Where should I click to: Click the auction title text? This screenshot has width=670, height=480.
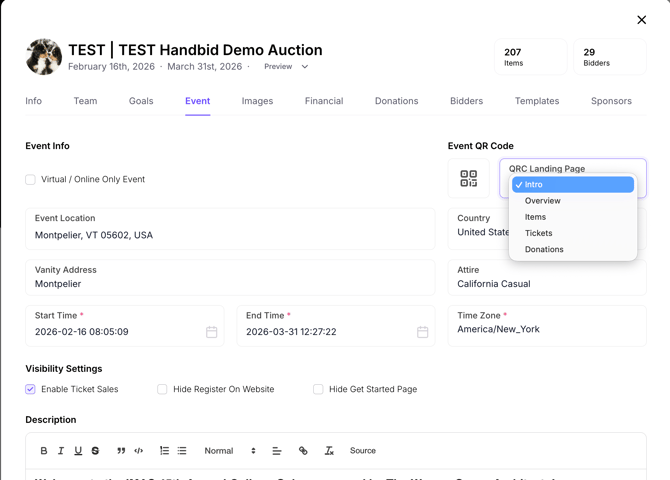195,50
